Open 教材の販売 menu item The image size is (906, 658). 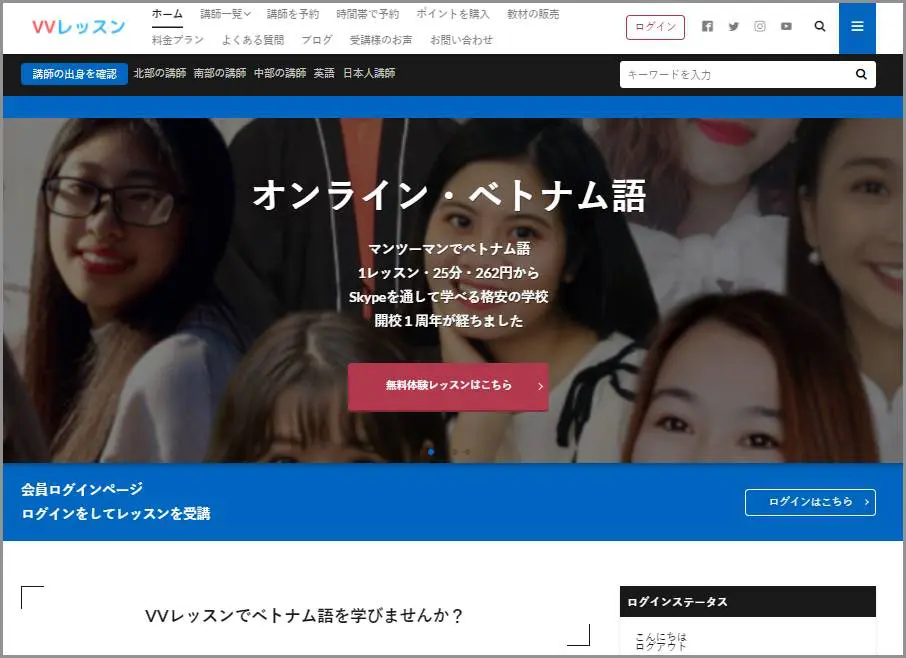(533, 14)
